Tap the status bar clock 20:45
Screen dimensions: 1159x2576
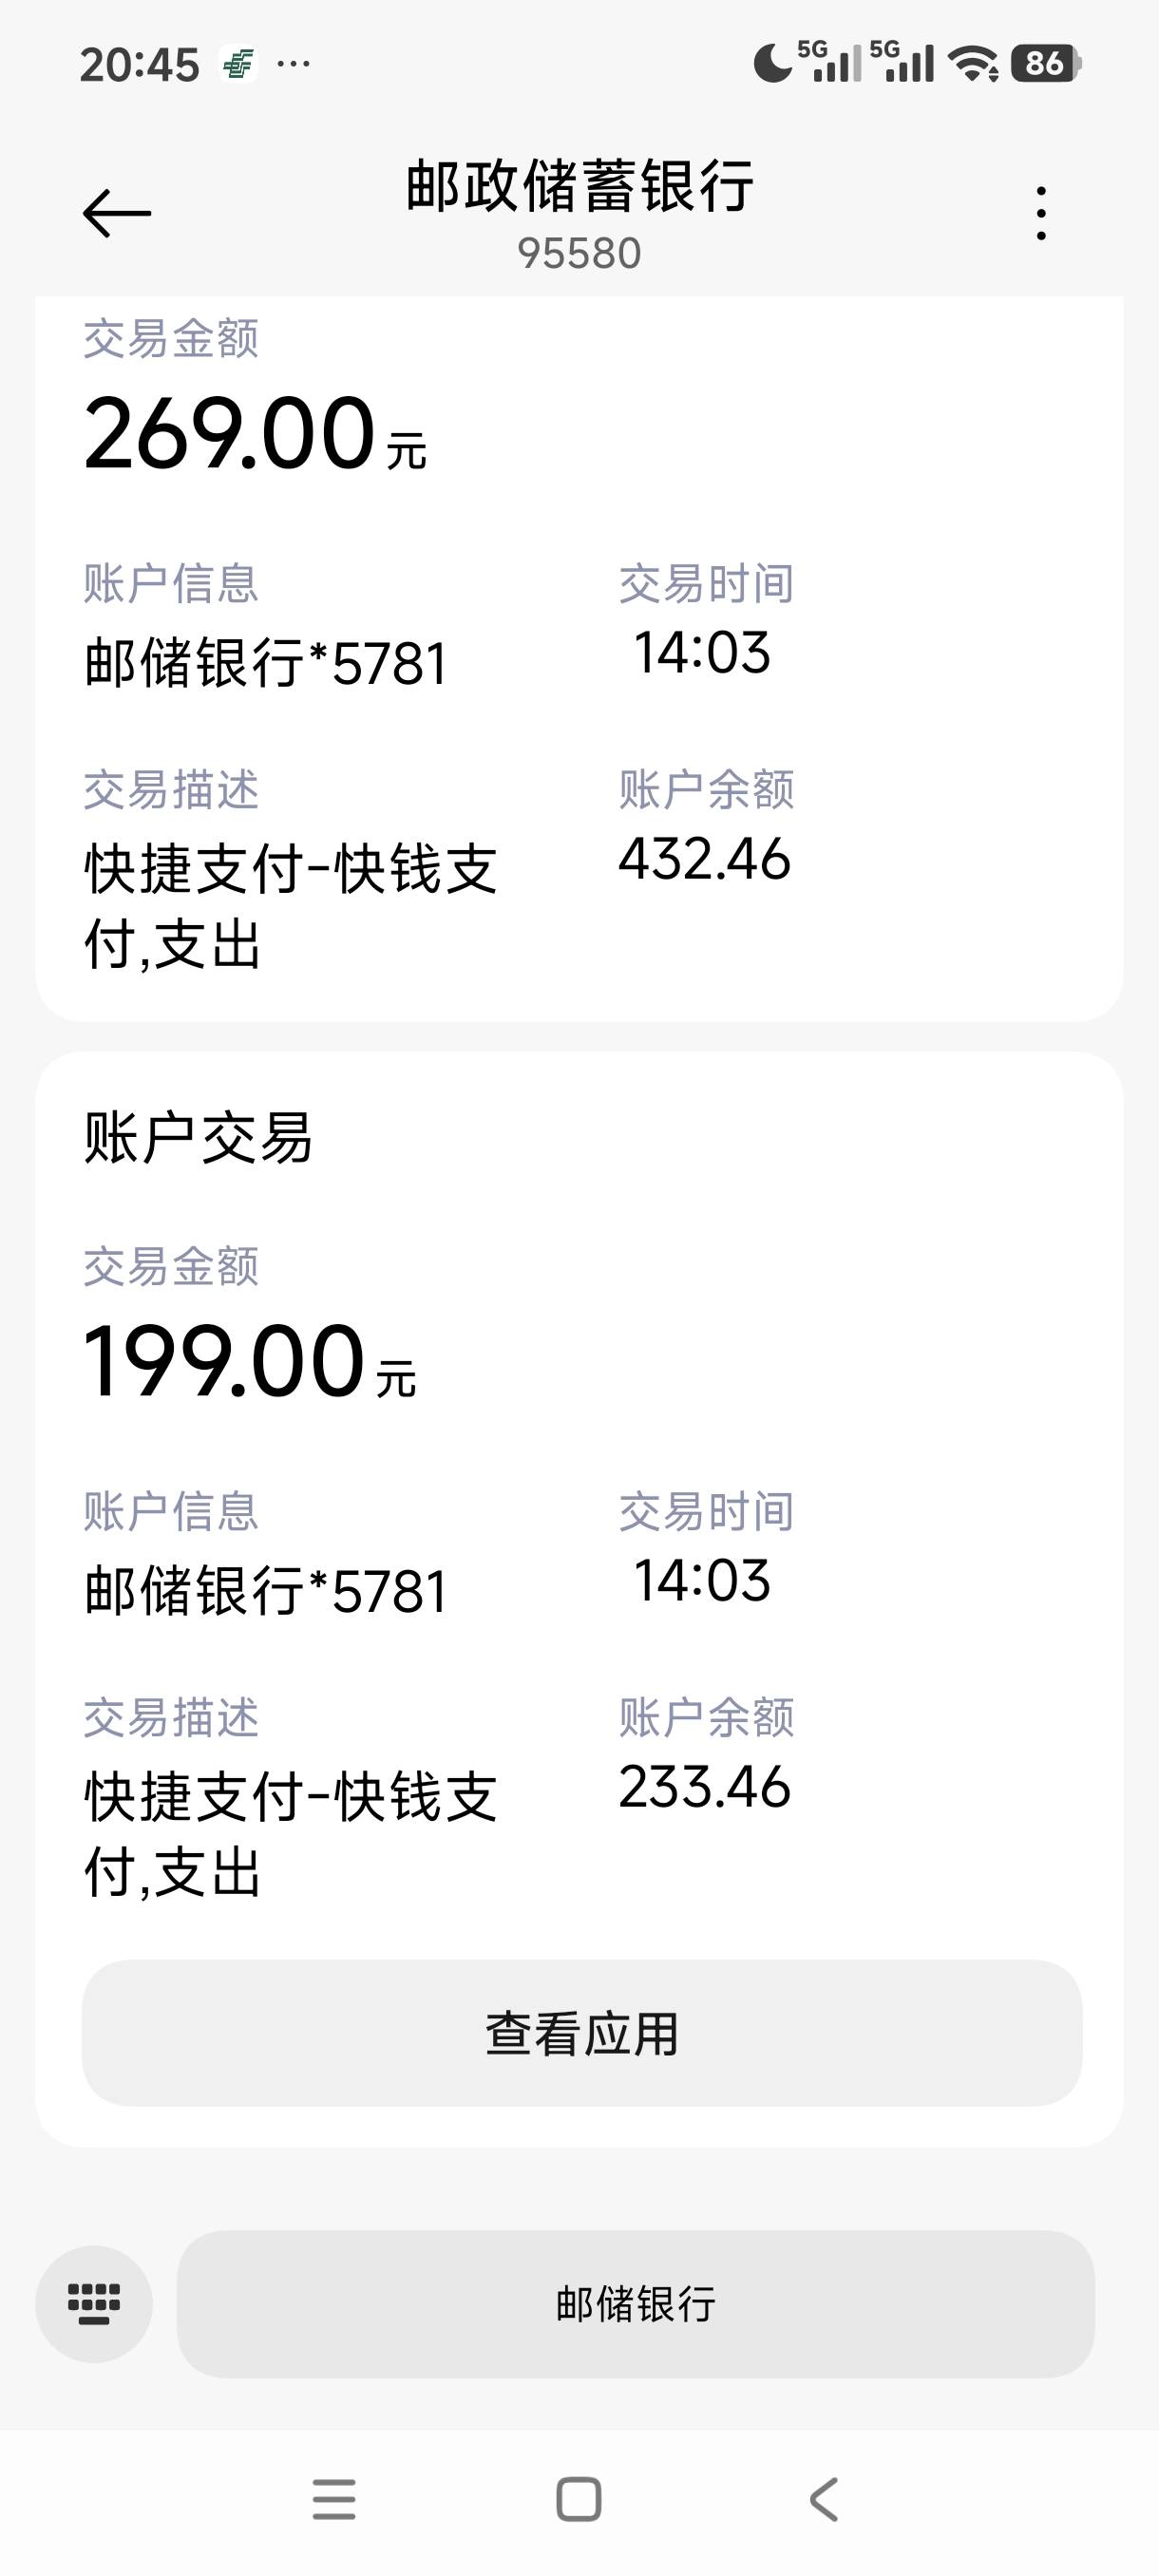point(139,65)
